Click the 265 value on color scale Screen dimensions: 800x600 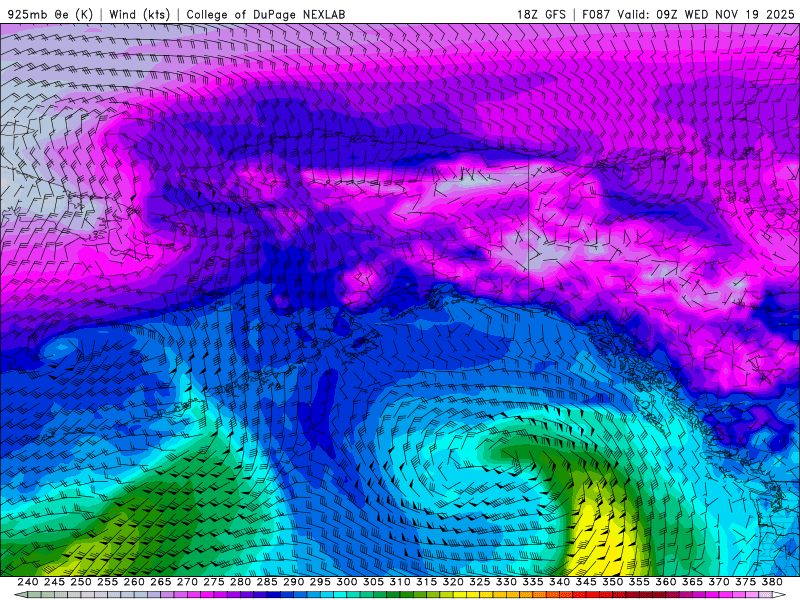160,582
